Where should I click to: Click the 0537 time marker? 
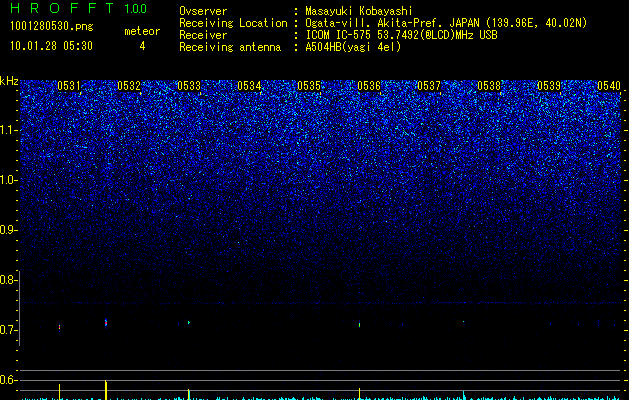click(x=429, y=86)
